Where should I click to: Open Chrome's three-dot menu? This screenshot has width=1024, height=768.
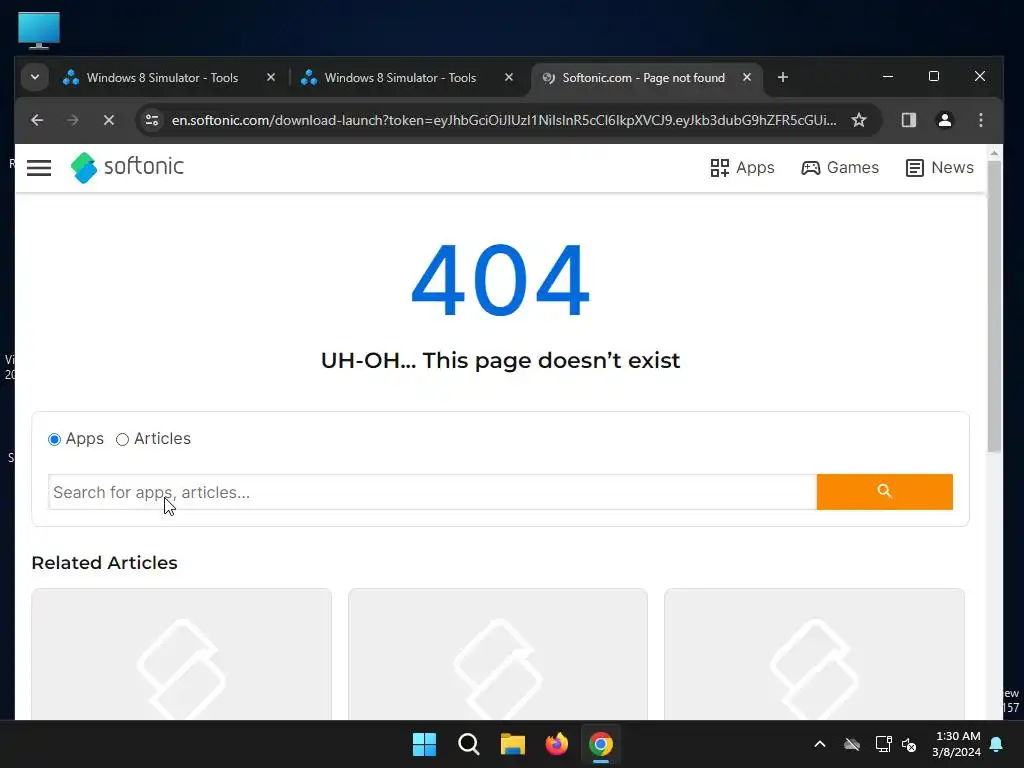(x=980, y=120)
